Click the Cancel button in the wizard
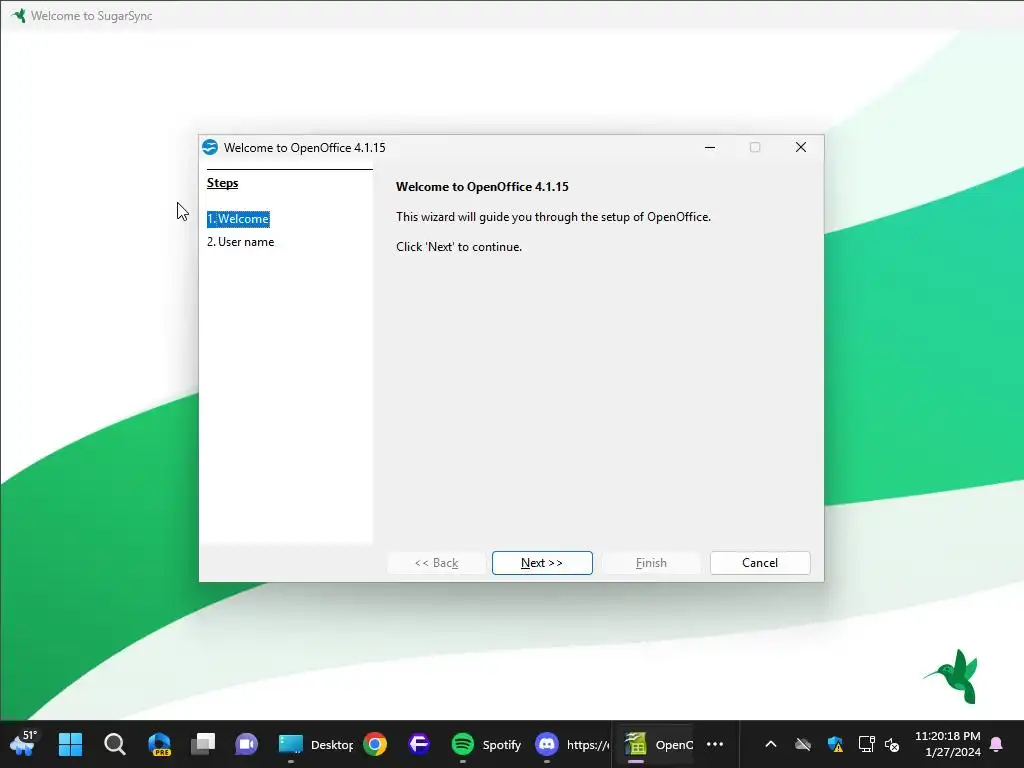This screenshot has height=768, width=1024. [760, 563]
